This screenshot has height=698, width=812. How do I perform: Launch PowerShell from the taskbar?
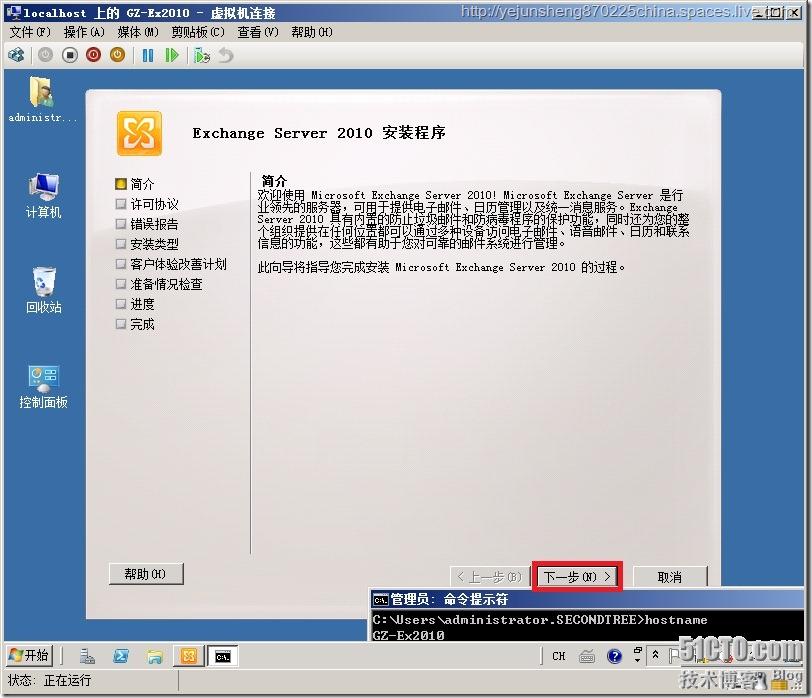point(121,656)
